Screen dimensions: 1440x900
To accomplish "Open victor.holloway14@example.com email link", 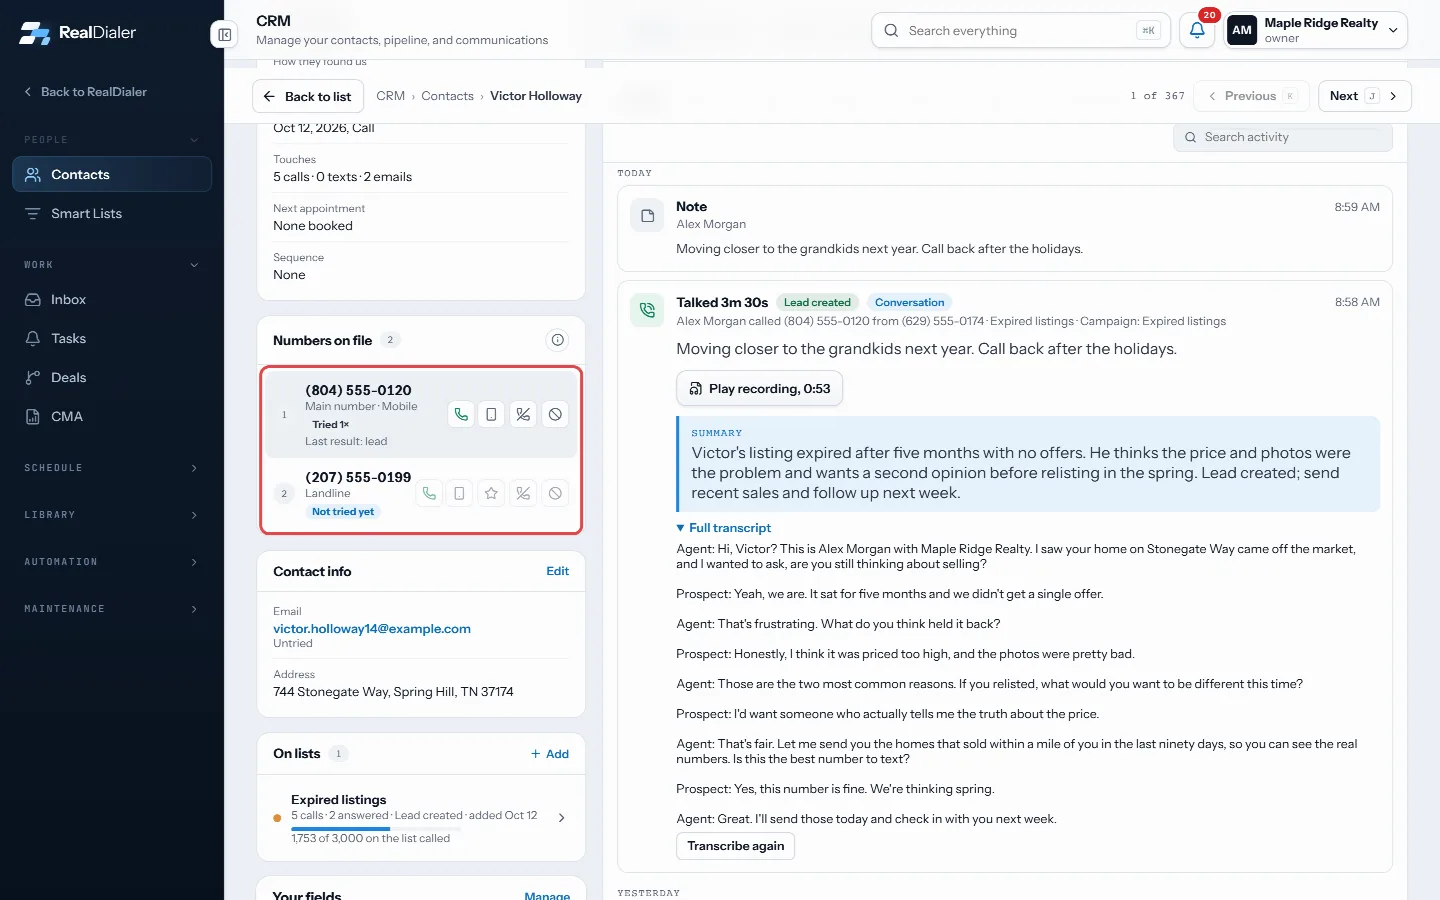I will point(372,629).
